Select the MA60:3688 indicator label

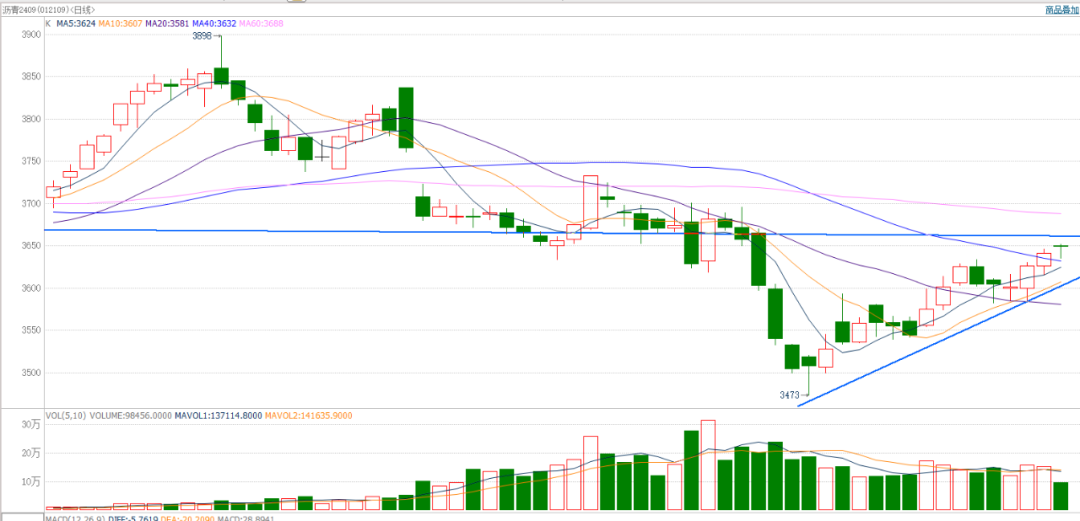261,23
